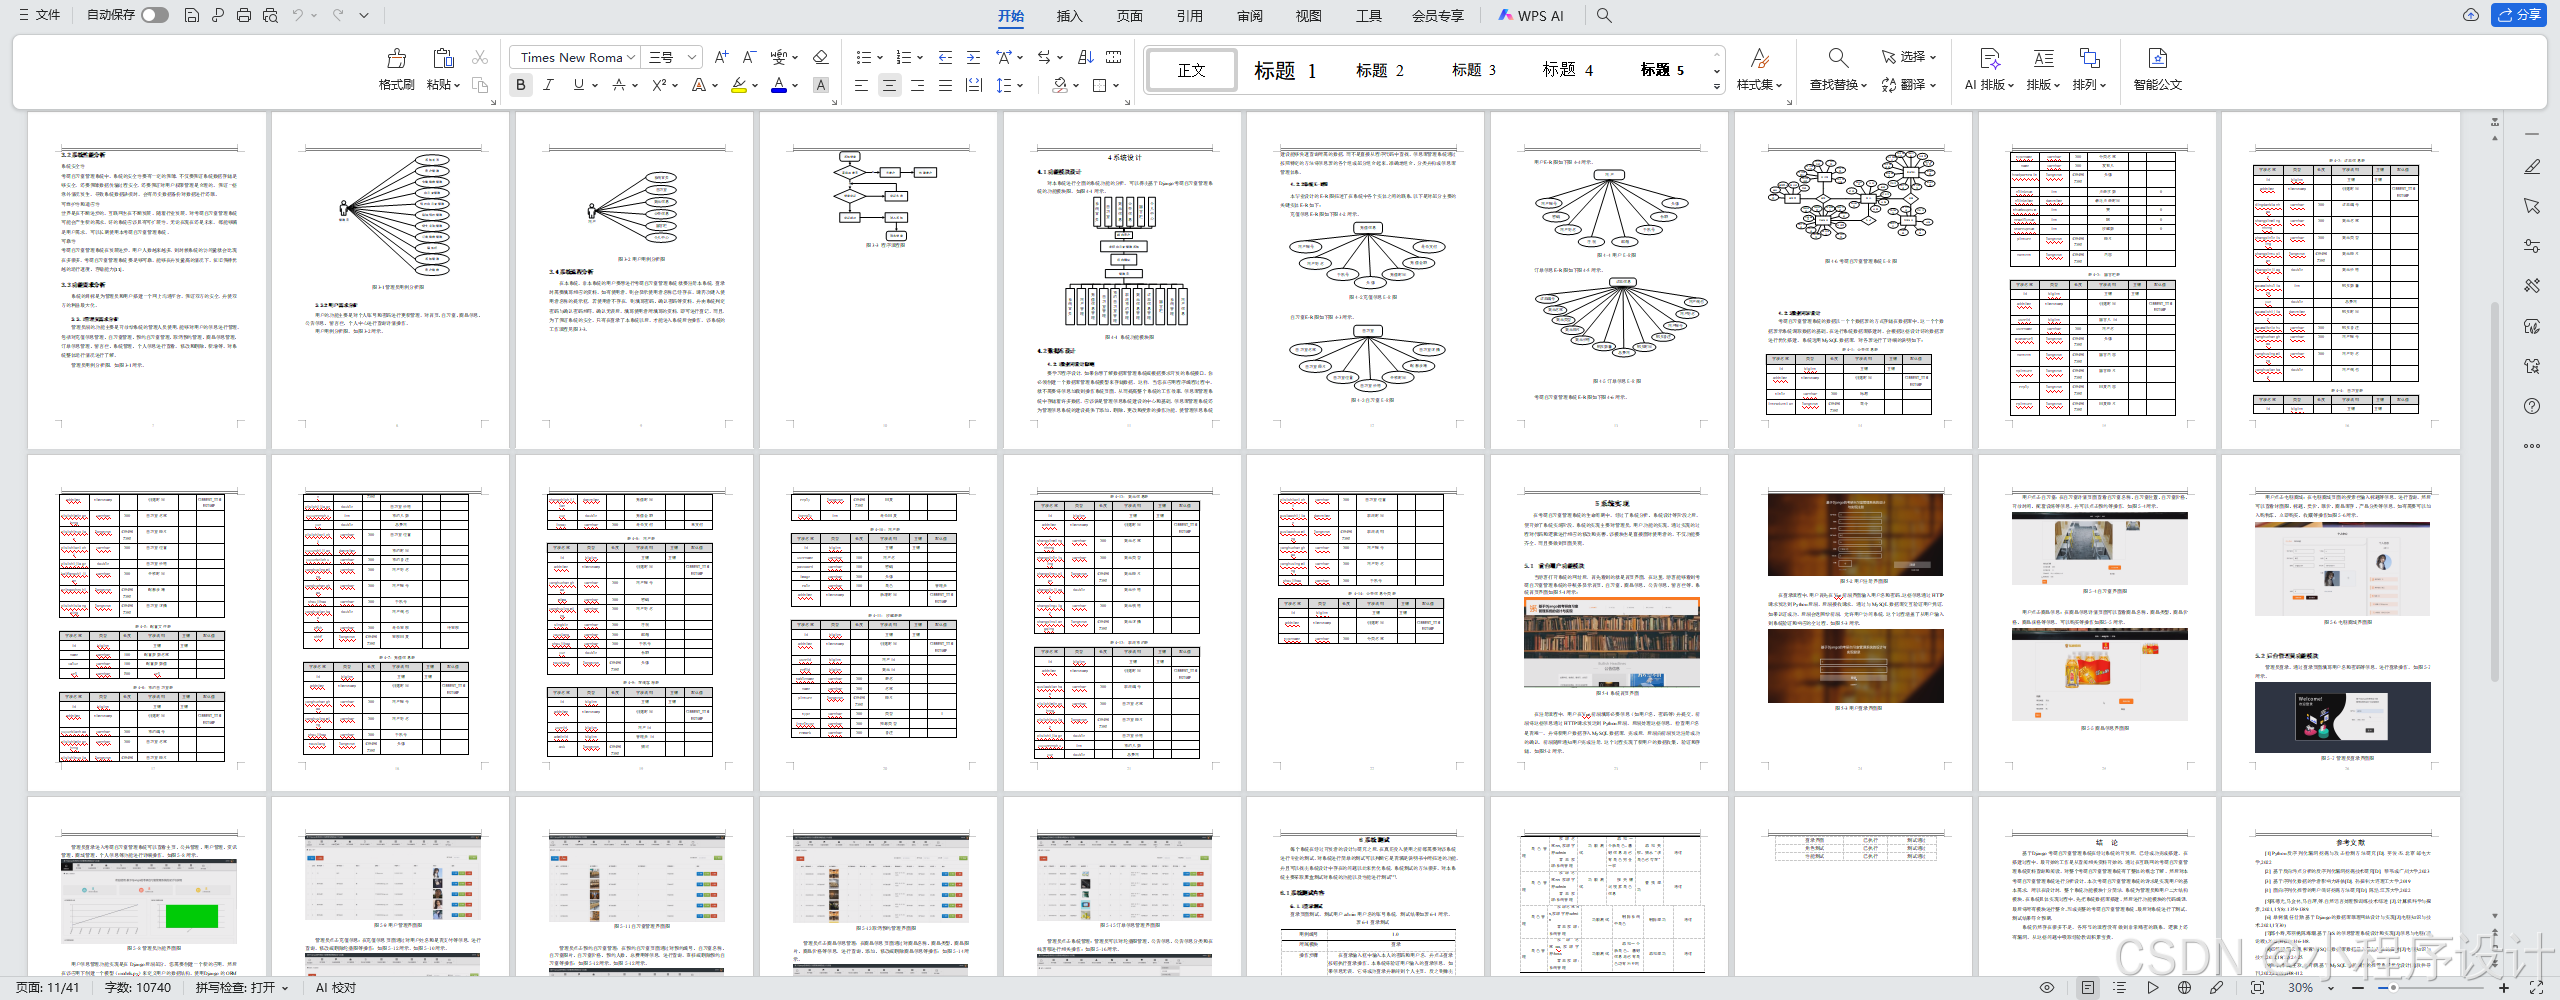2560x1000 pixels.
Task: Click web layout globe icon
Action: tap(2185, 987)
